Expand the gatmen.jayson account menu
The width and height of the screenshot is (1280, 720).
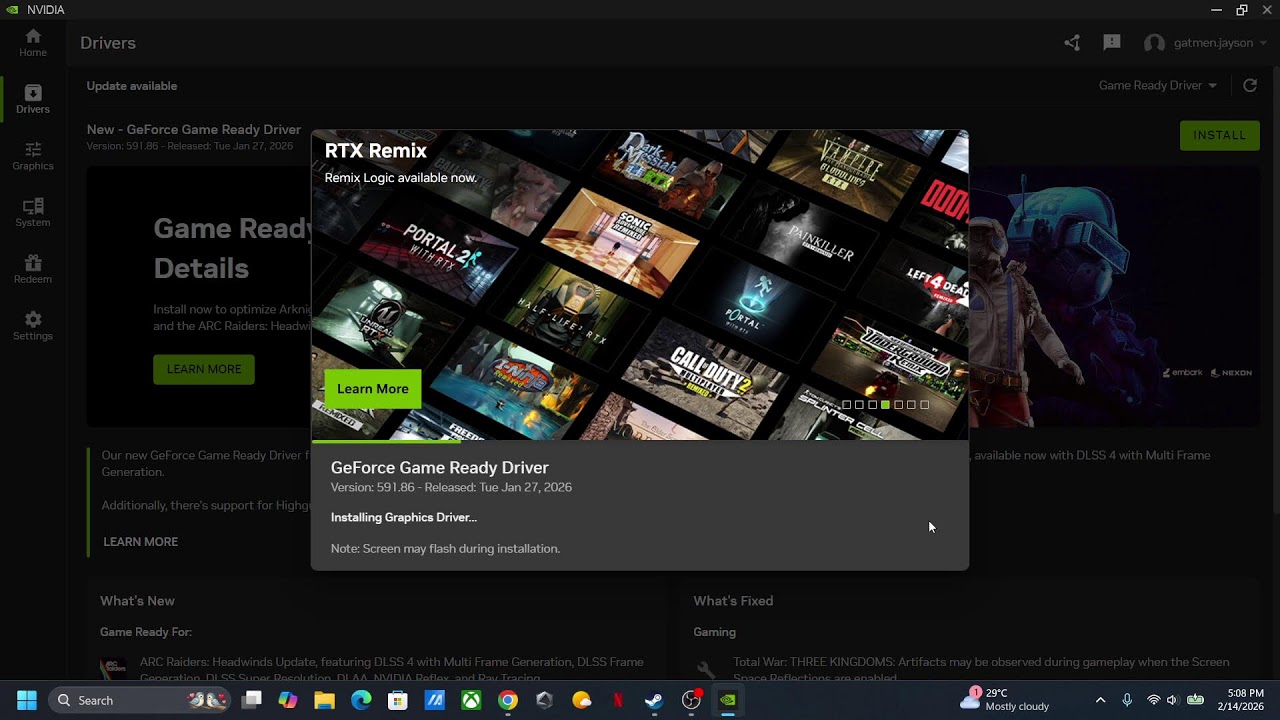pos(1220,43)
